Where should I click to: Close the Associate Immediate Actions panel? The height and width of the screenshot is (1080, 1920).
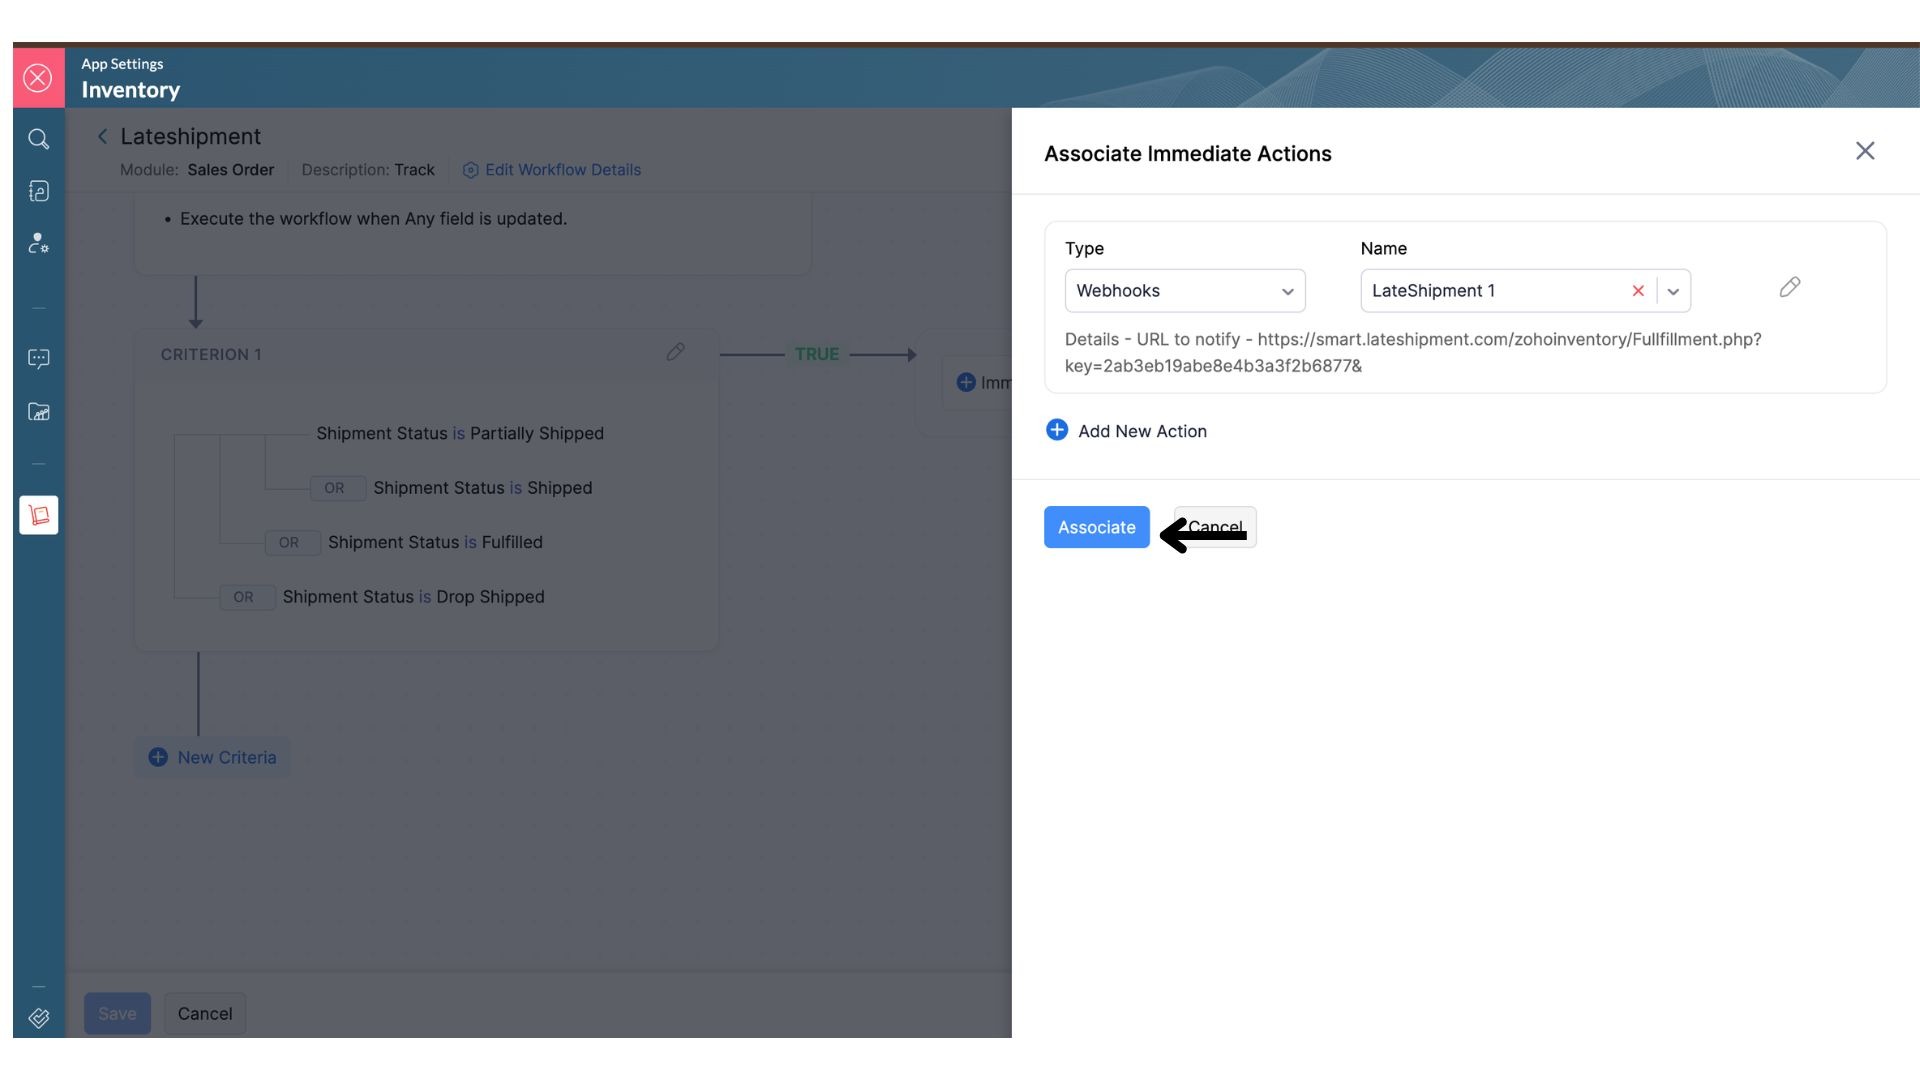(1864, 151)
